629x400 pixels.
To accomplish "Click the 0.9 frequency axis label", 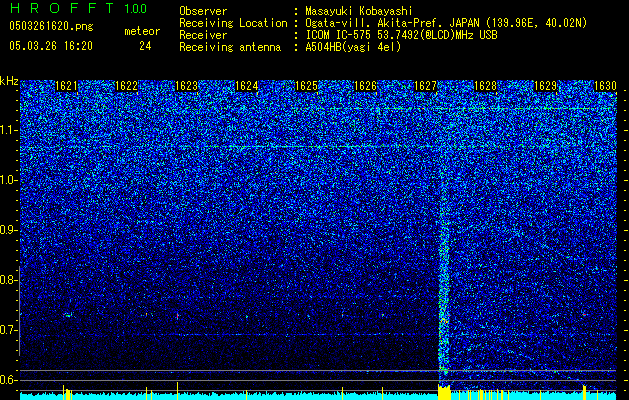I will coord(8,230).
